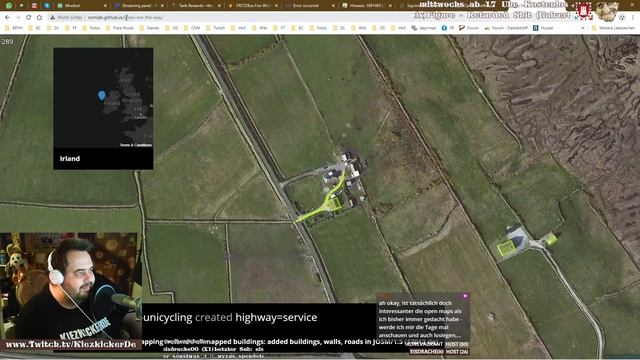The width and height of the screenshot is (640, 360).
Task: Click the pink icon atop chat box
Action: point(465,296)
